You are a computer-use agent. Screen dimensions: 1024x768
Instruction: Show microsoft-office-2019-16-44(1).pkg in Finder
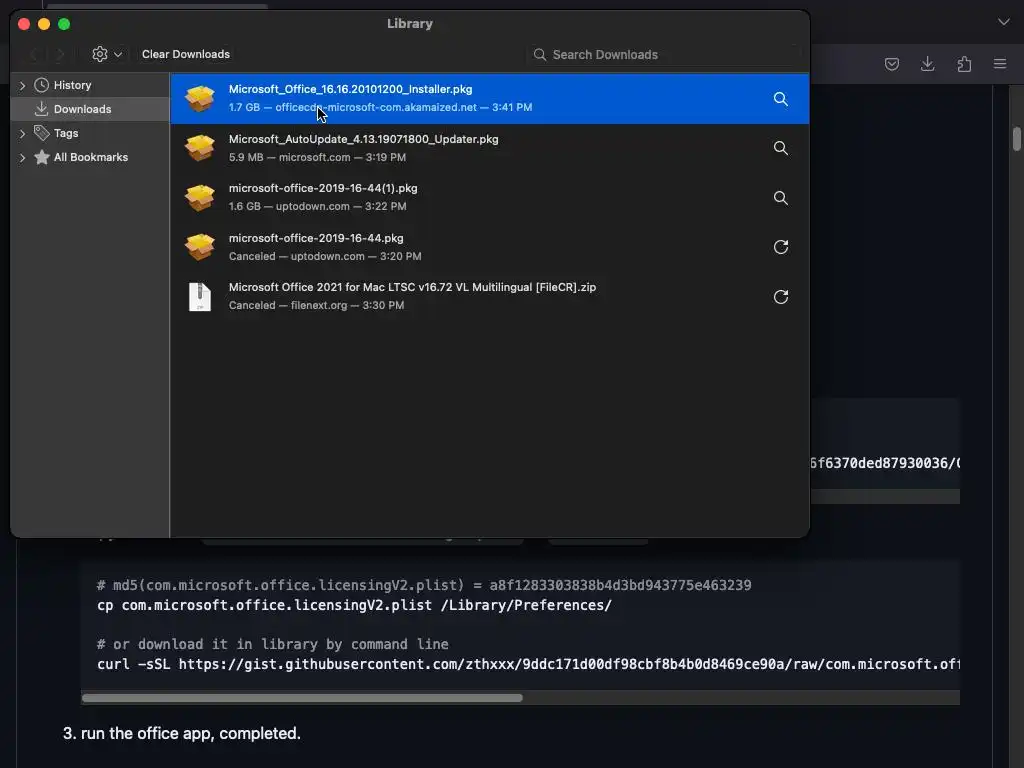(780, 198)
